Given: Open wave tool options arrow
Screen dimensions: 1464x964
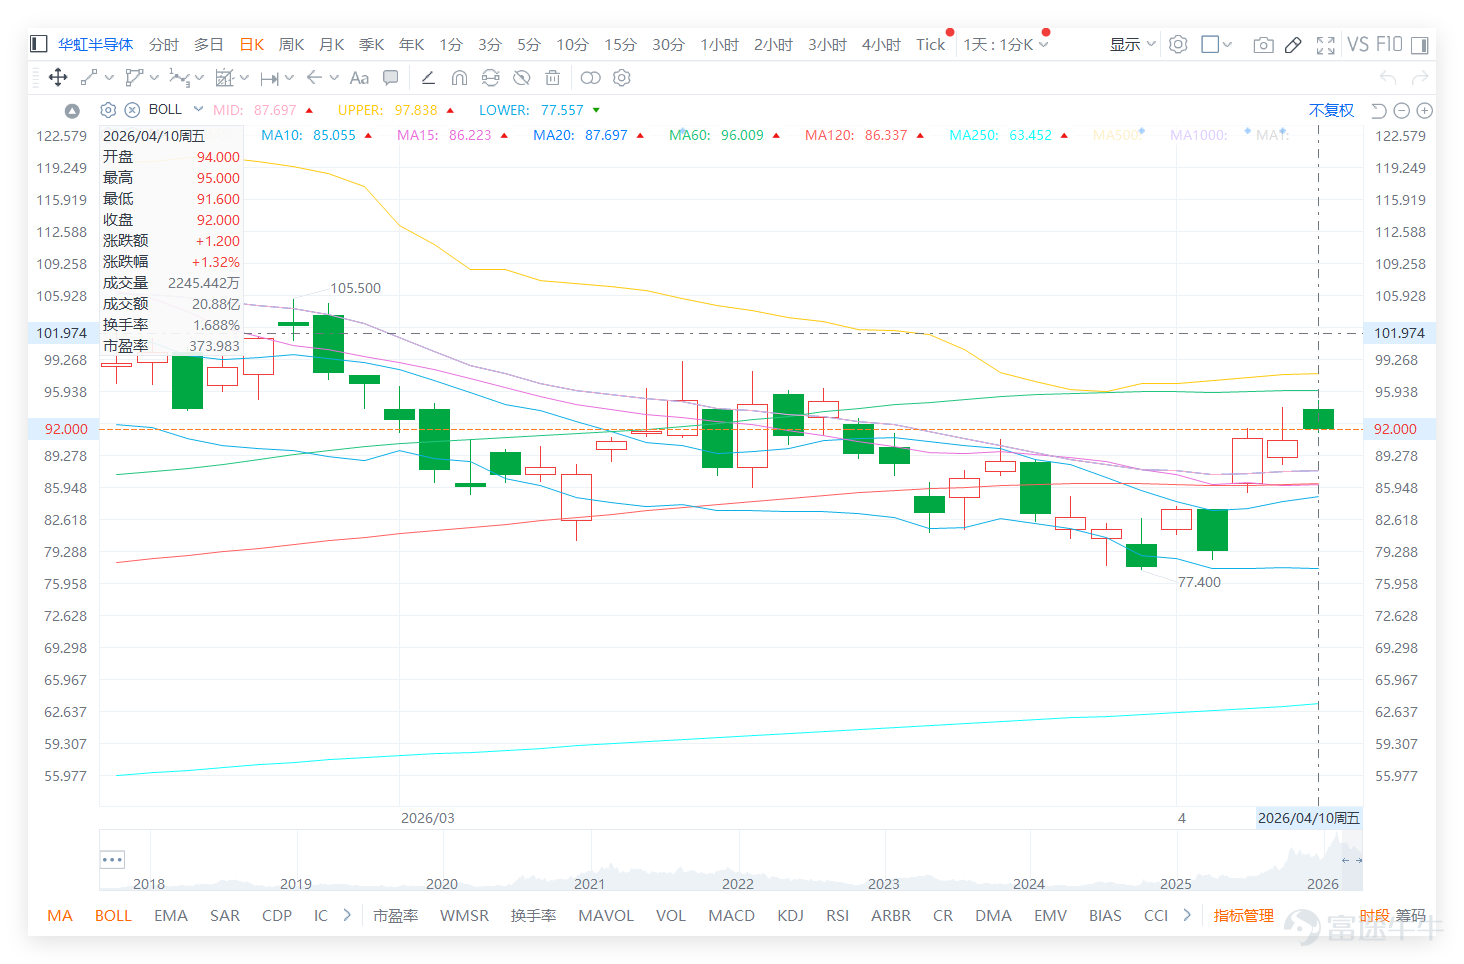Looking at the screenshot, I should 199,78.
